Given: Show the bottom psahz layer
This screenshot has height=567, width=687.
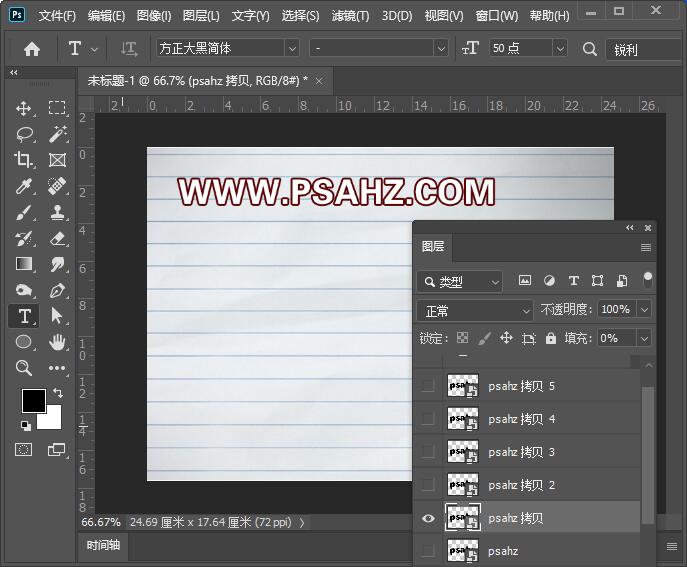Looking at the screenshot, I should [428, 550].
